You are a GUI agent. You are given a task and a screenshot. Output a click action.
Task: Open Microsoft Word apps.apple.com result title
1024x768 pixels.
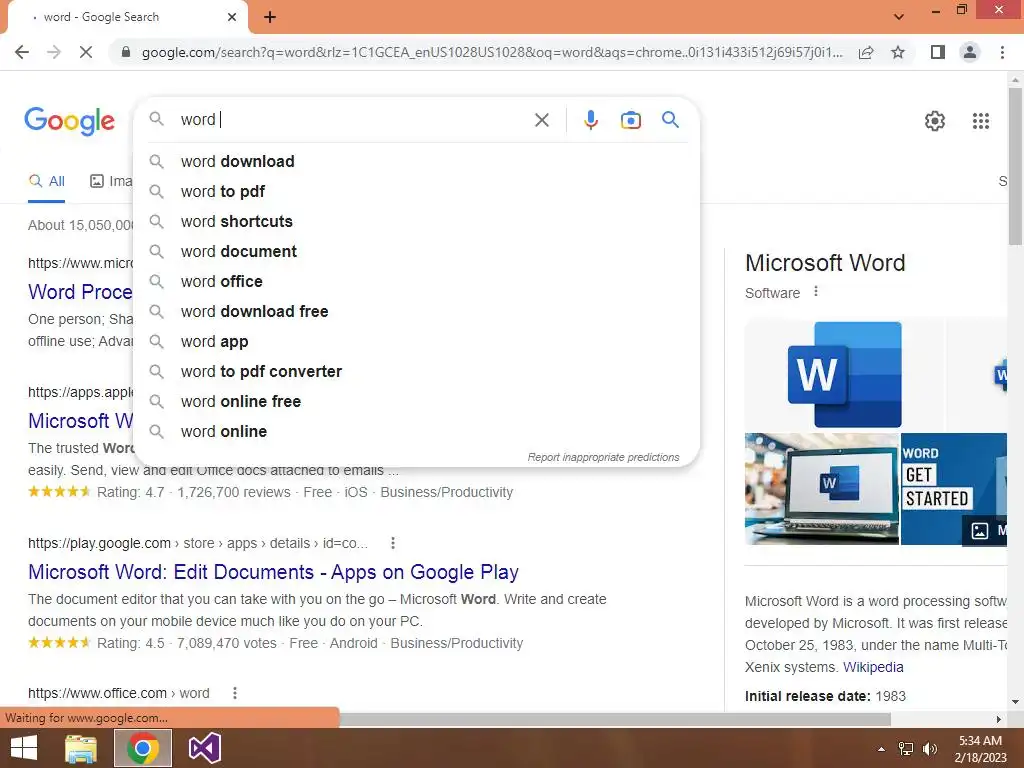[x=80, y=421]
